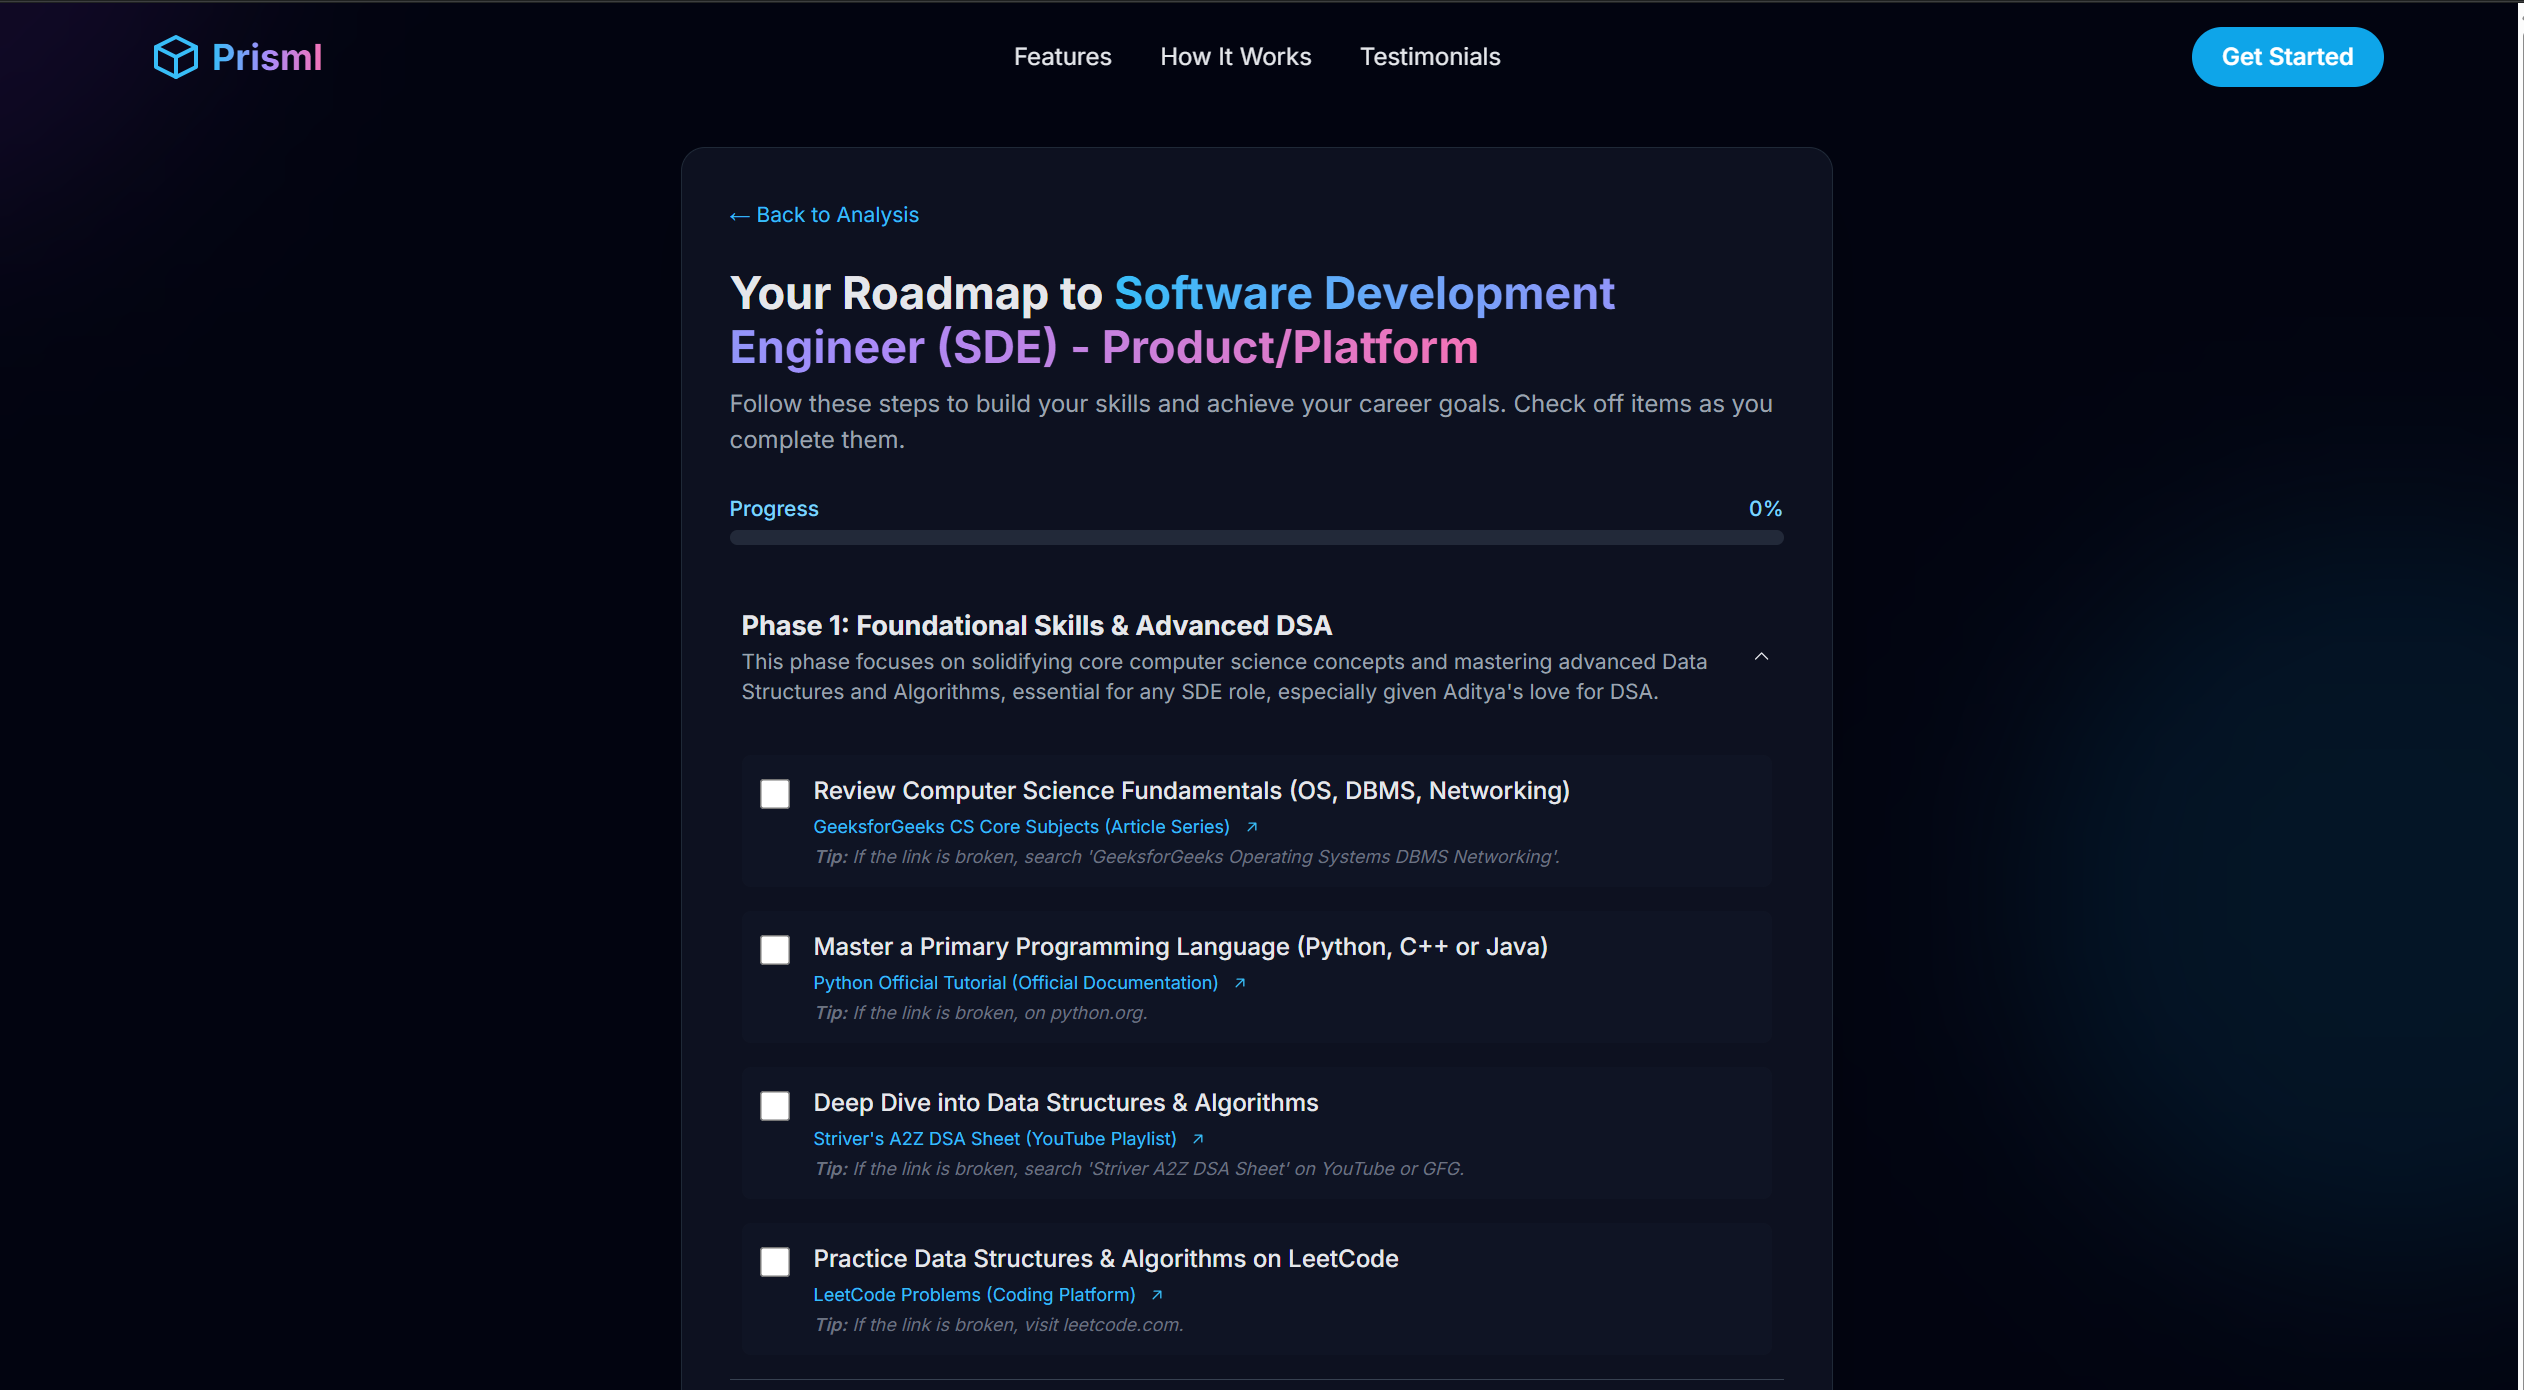Go to How It Works section
Screen dimensions: 2524x1390
point(1235,57)
